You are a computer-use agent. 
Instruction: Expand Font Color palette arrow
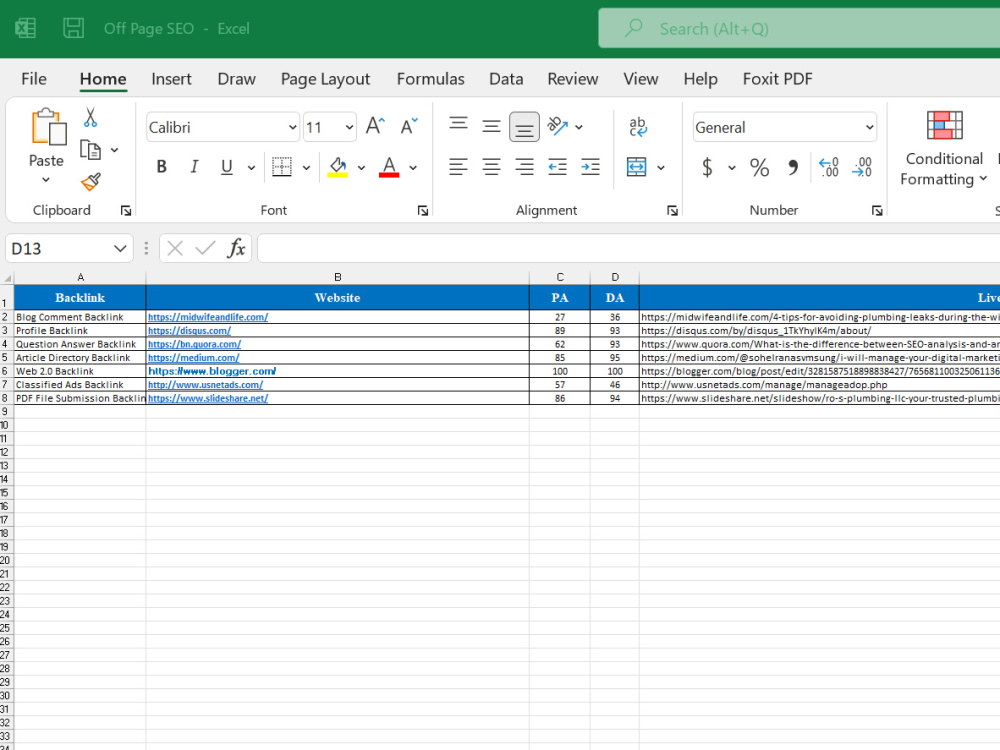[x=413, y=168]
